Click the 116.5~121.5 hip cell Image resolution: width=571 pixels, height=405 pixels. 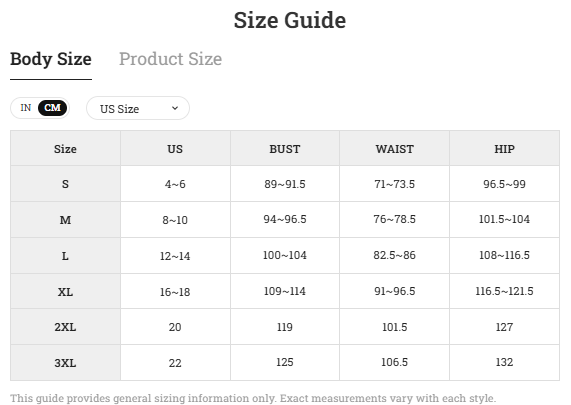[504, 291]
